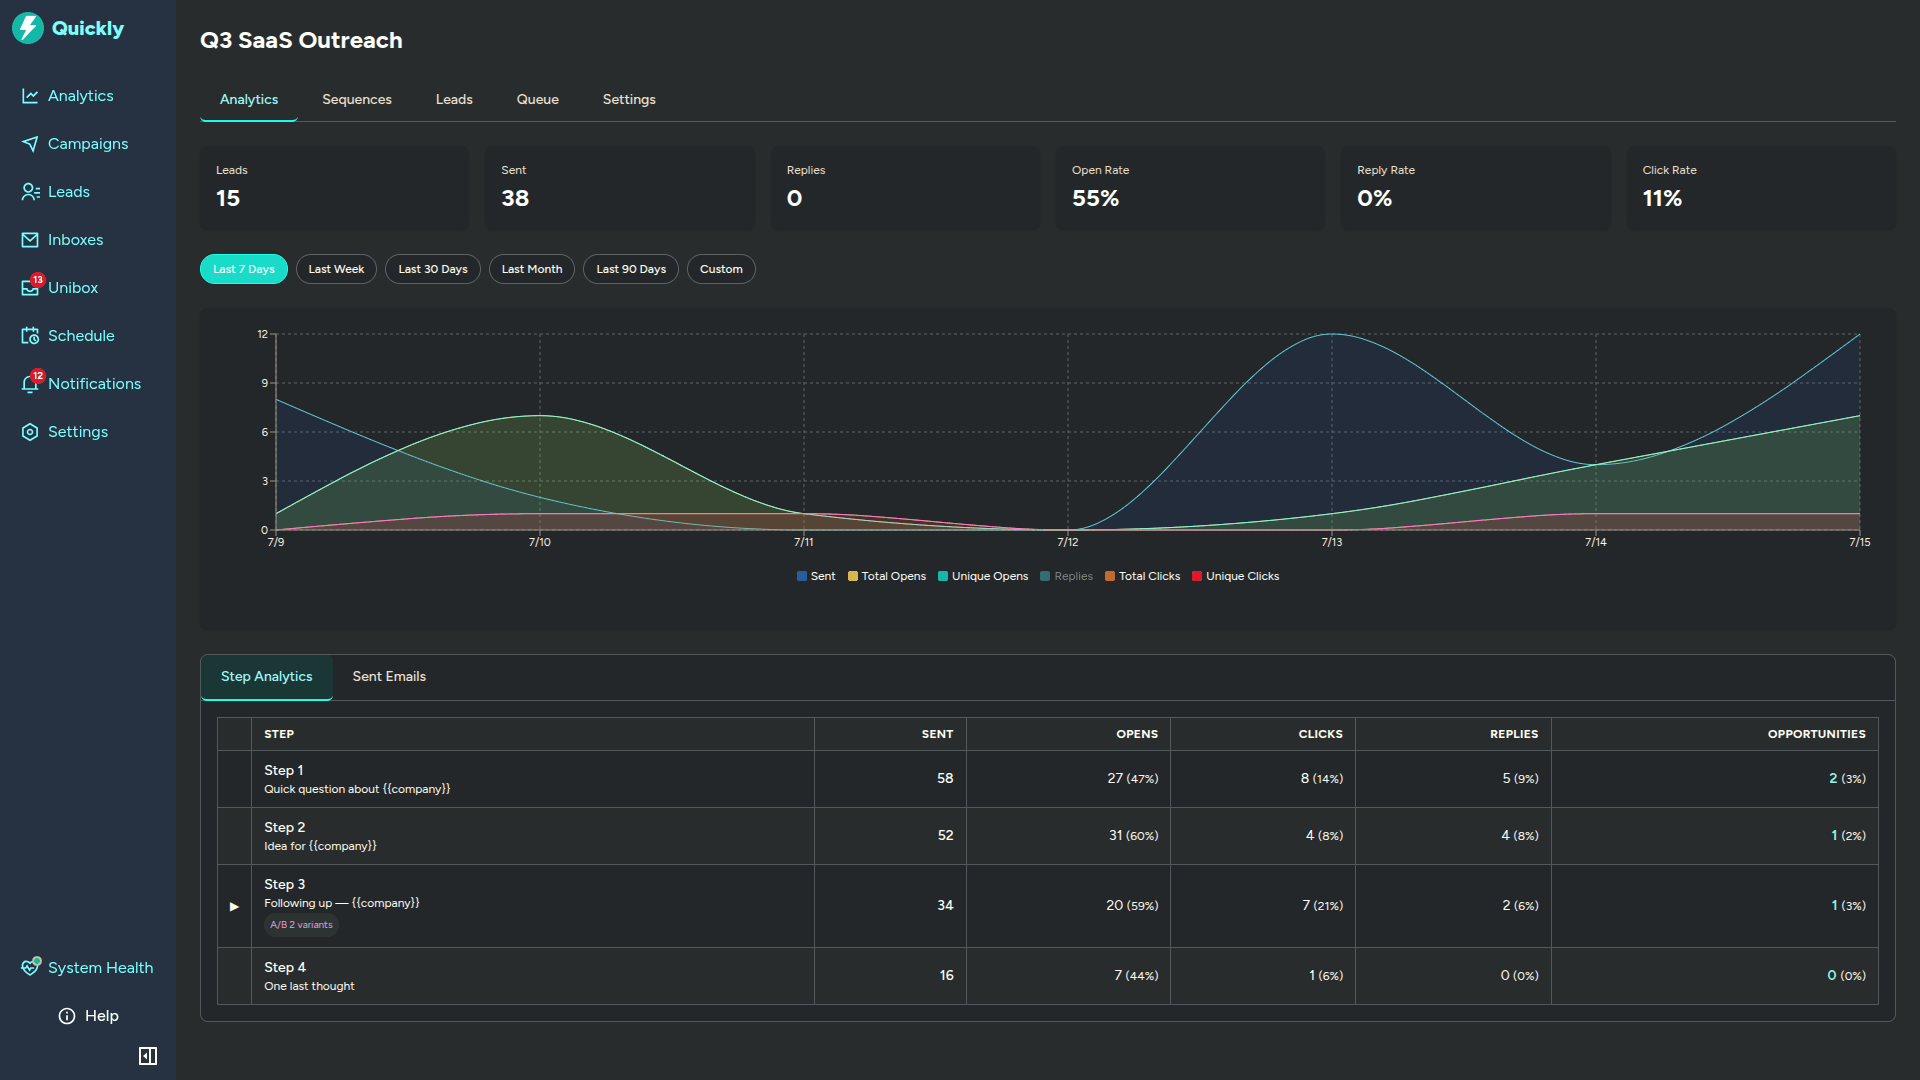Image resolution: width=1920 pixels, height=1080 pixels.
Task: Click the Inboxes envelope icon
Action: 30,240
